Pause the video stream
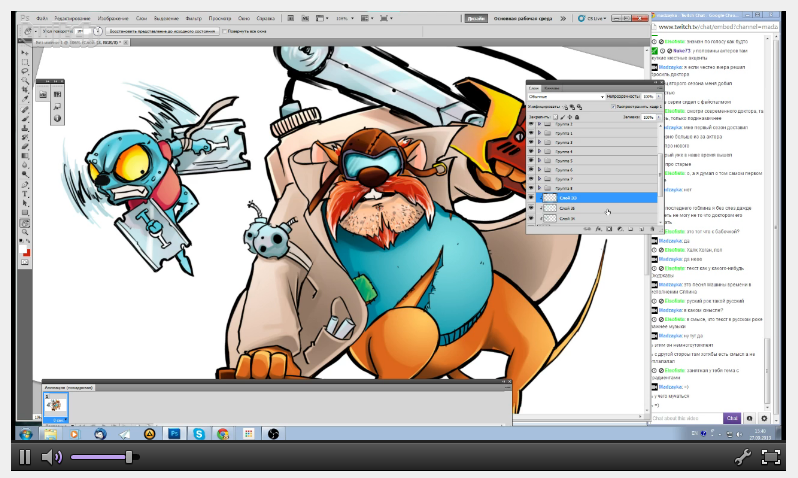 coord(24,457)
